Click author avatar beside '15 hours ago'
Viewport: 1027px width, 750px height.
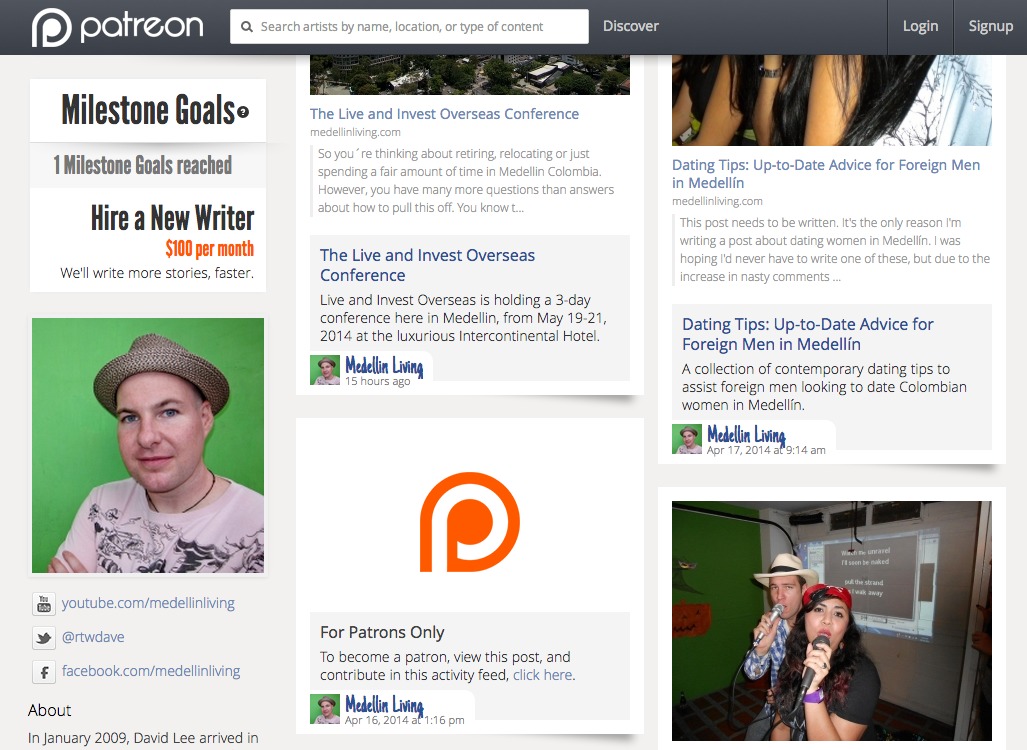(325, 370)
